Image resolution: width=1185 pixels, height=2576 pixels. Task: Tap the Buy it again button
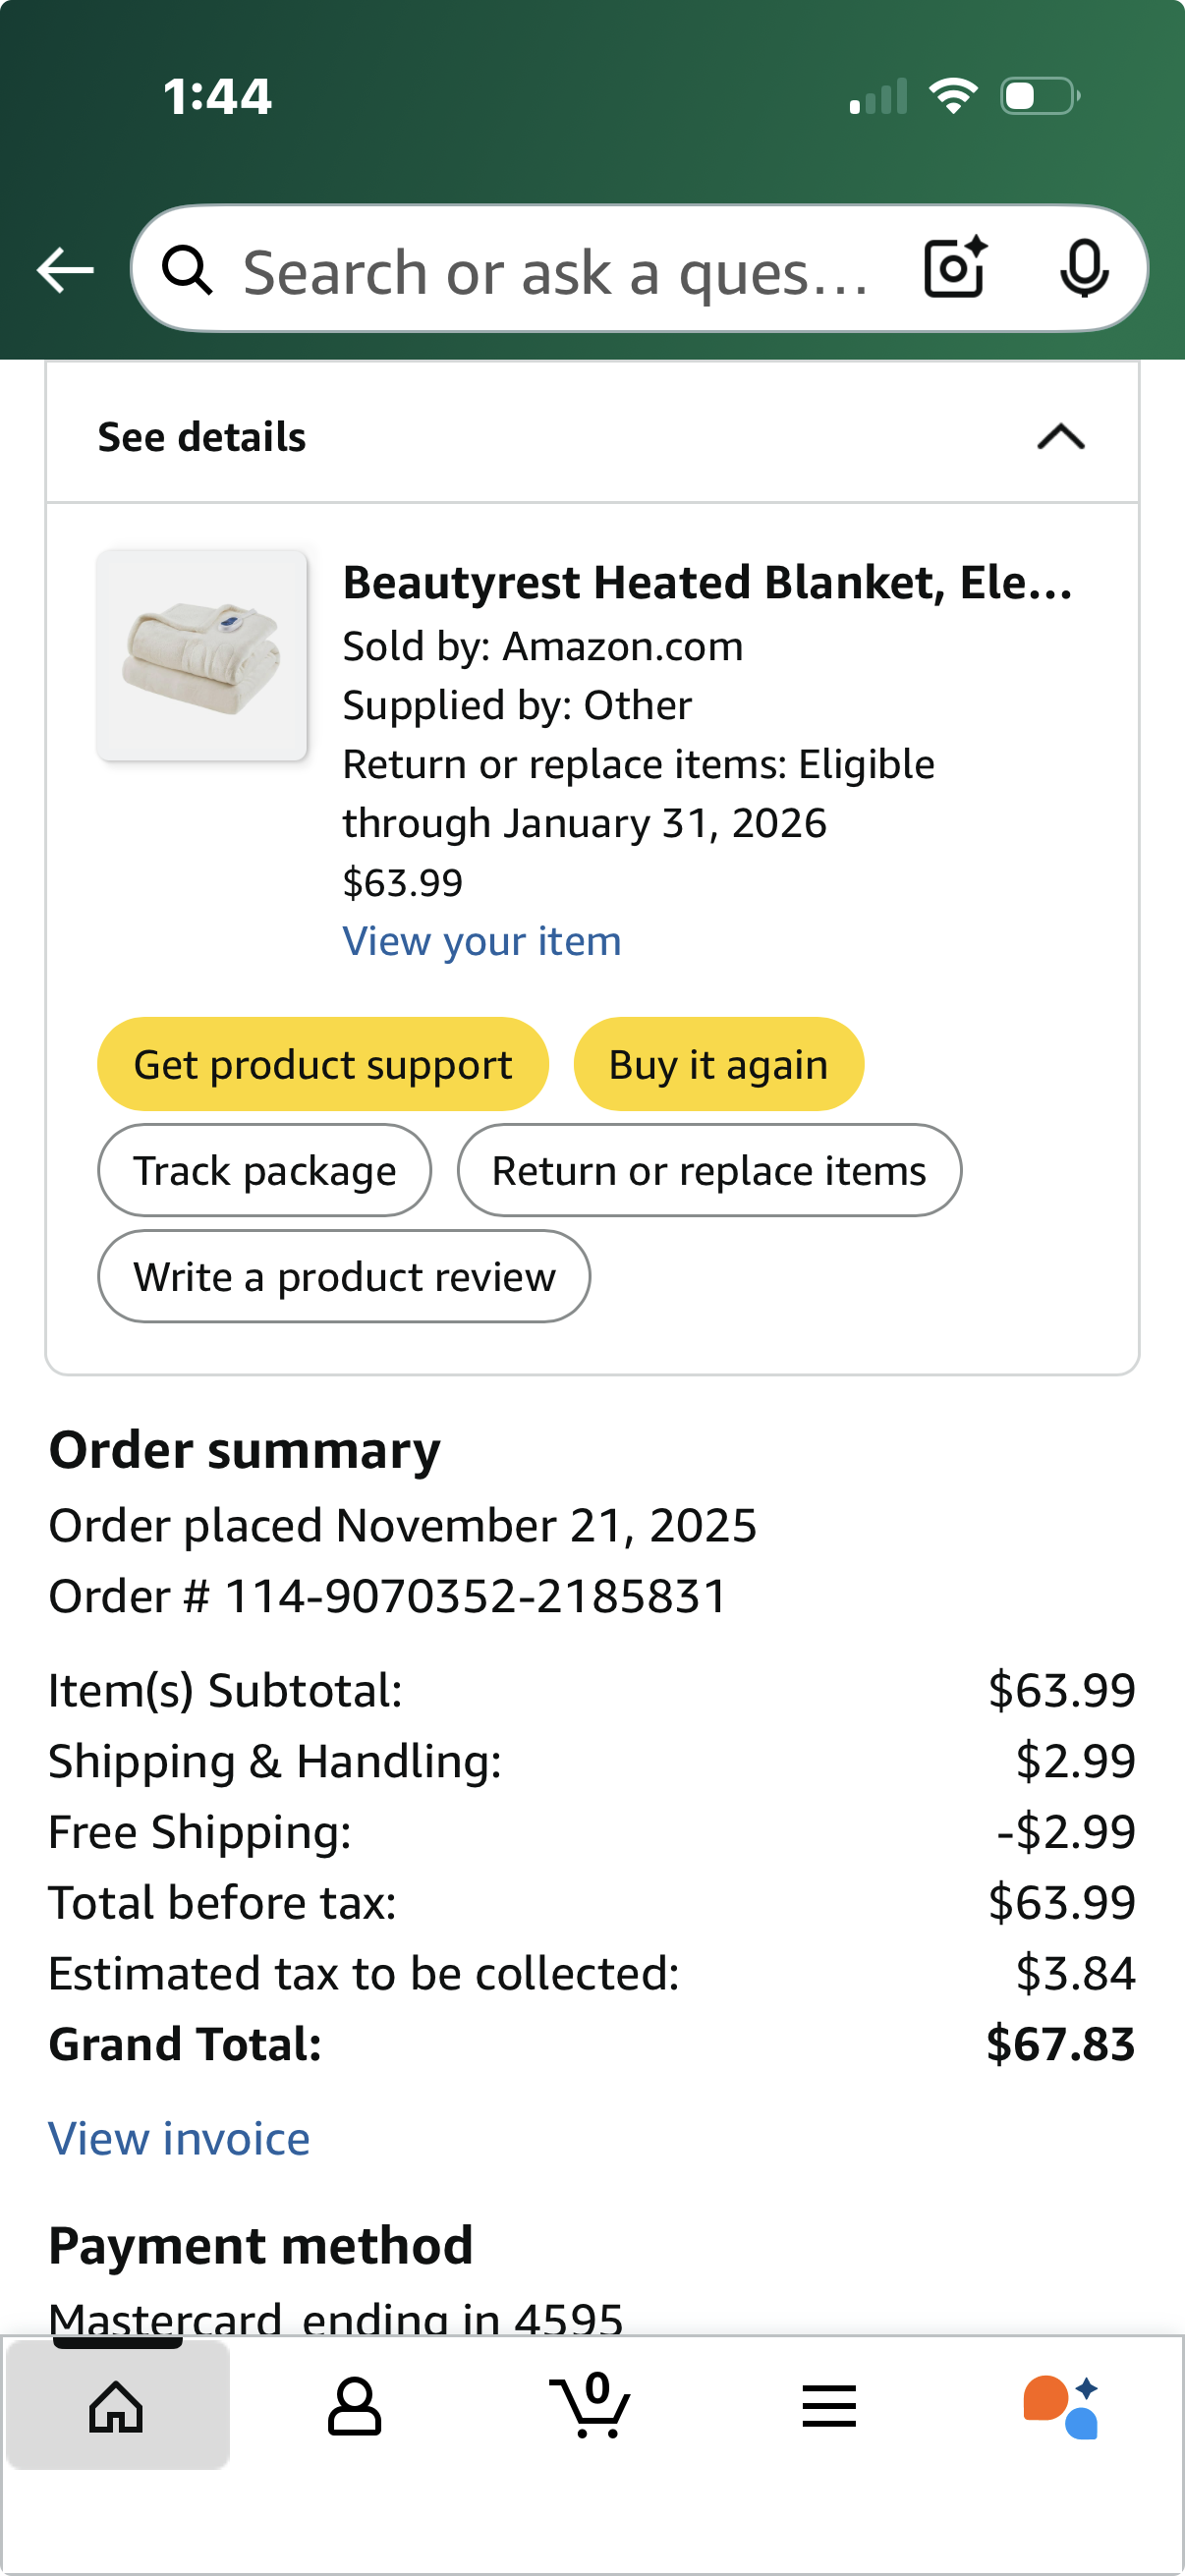point(718,1064)
